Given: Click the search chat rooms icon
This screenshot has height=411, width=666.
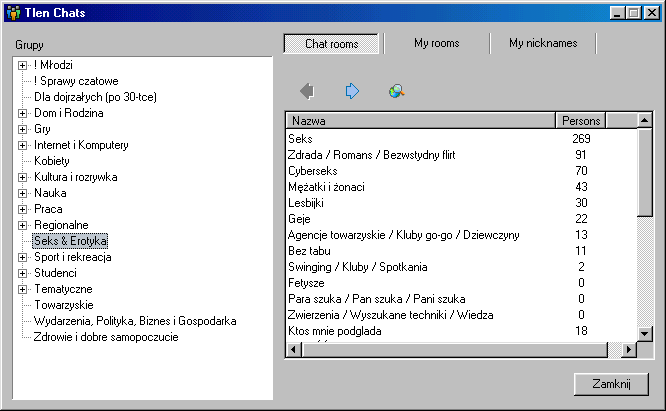Looking at the screenshot, I should 396,92.
